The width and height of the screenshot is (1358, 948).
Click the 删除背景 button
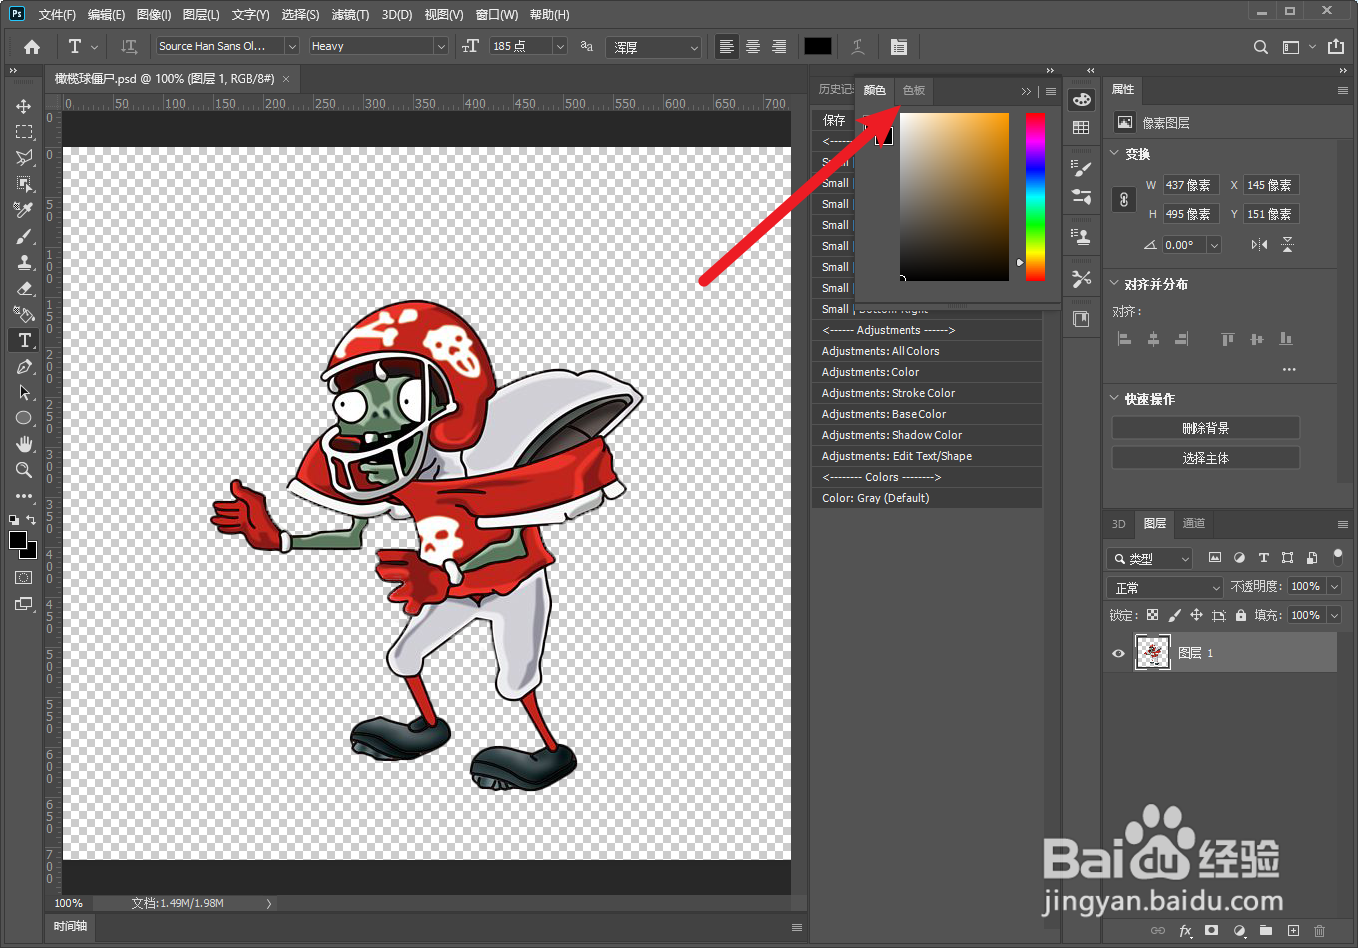click(1206, 428)
